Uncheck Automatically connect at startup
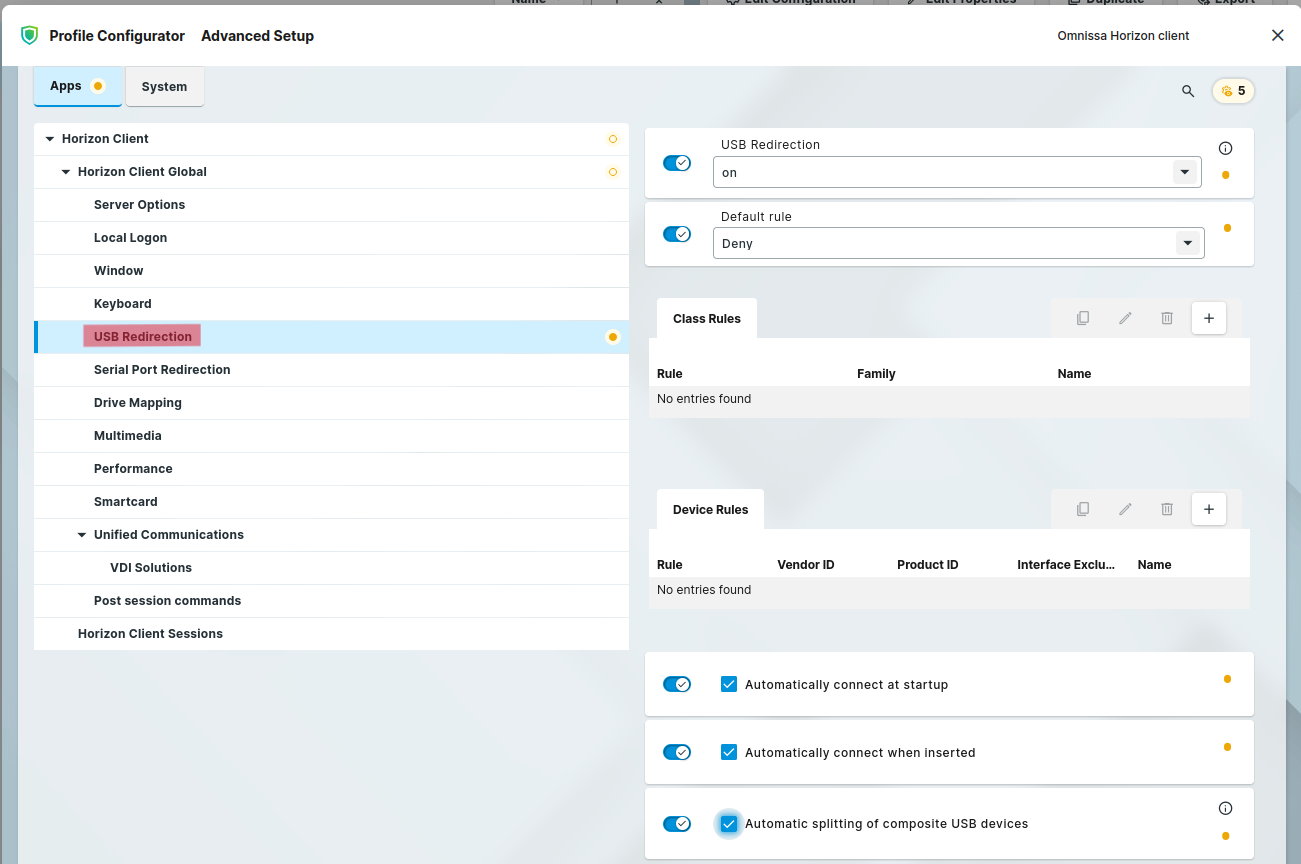 tap(729, 685)
